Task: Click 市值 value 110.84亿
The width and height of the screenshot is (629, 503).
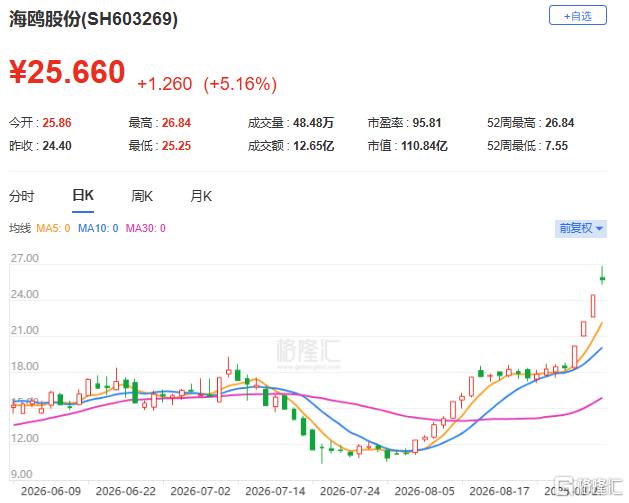Action: (424, 146)
